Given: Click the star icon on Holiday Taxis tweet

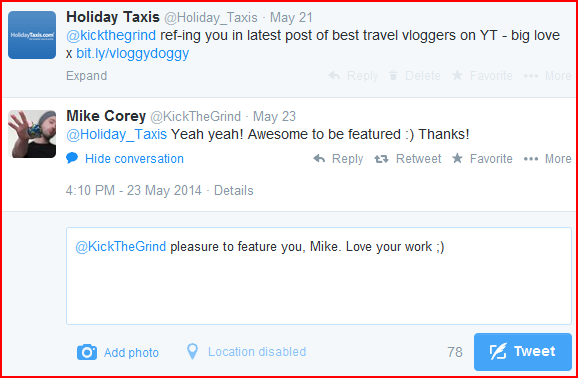Looking at the screenshot, I should tap(457, 75).
